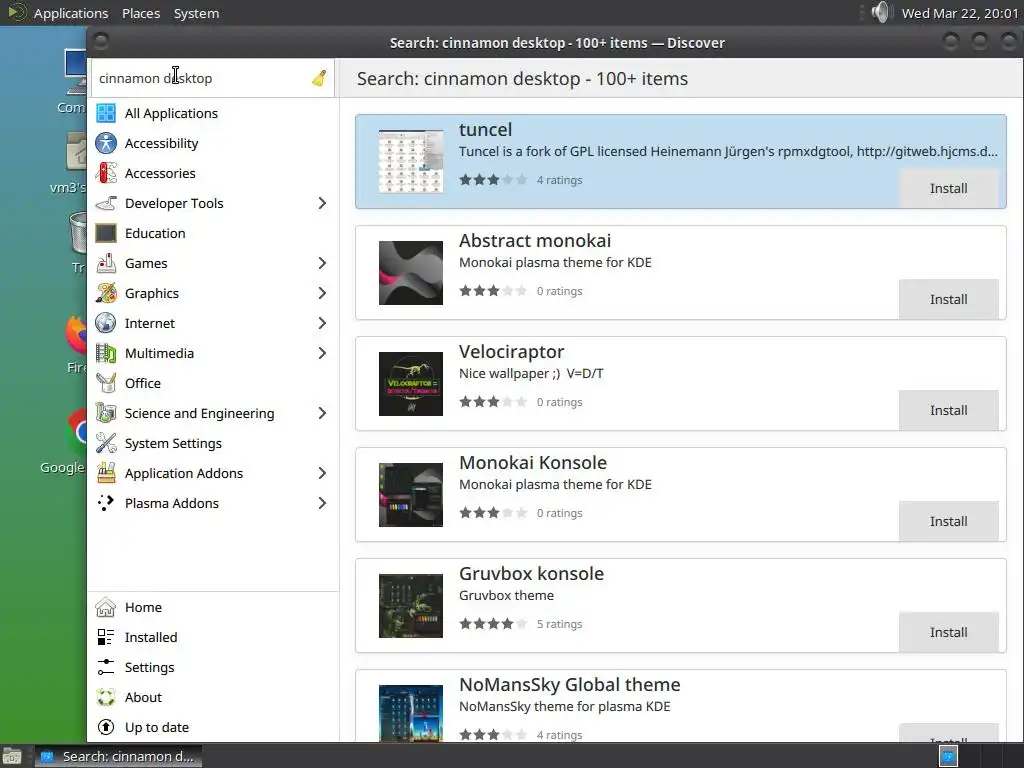Expand the Graphics category arrow

coord(322,293)
